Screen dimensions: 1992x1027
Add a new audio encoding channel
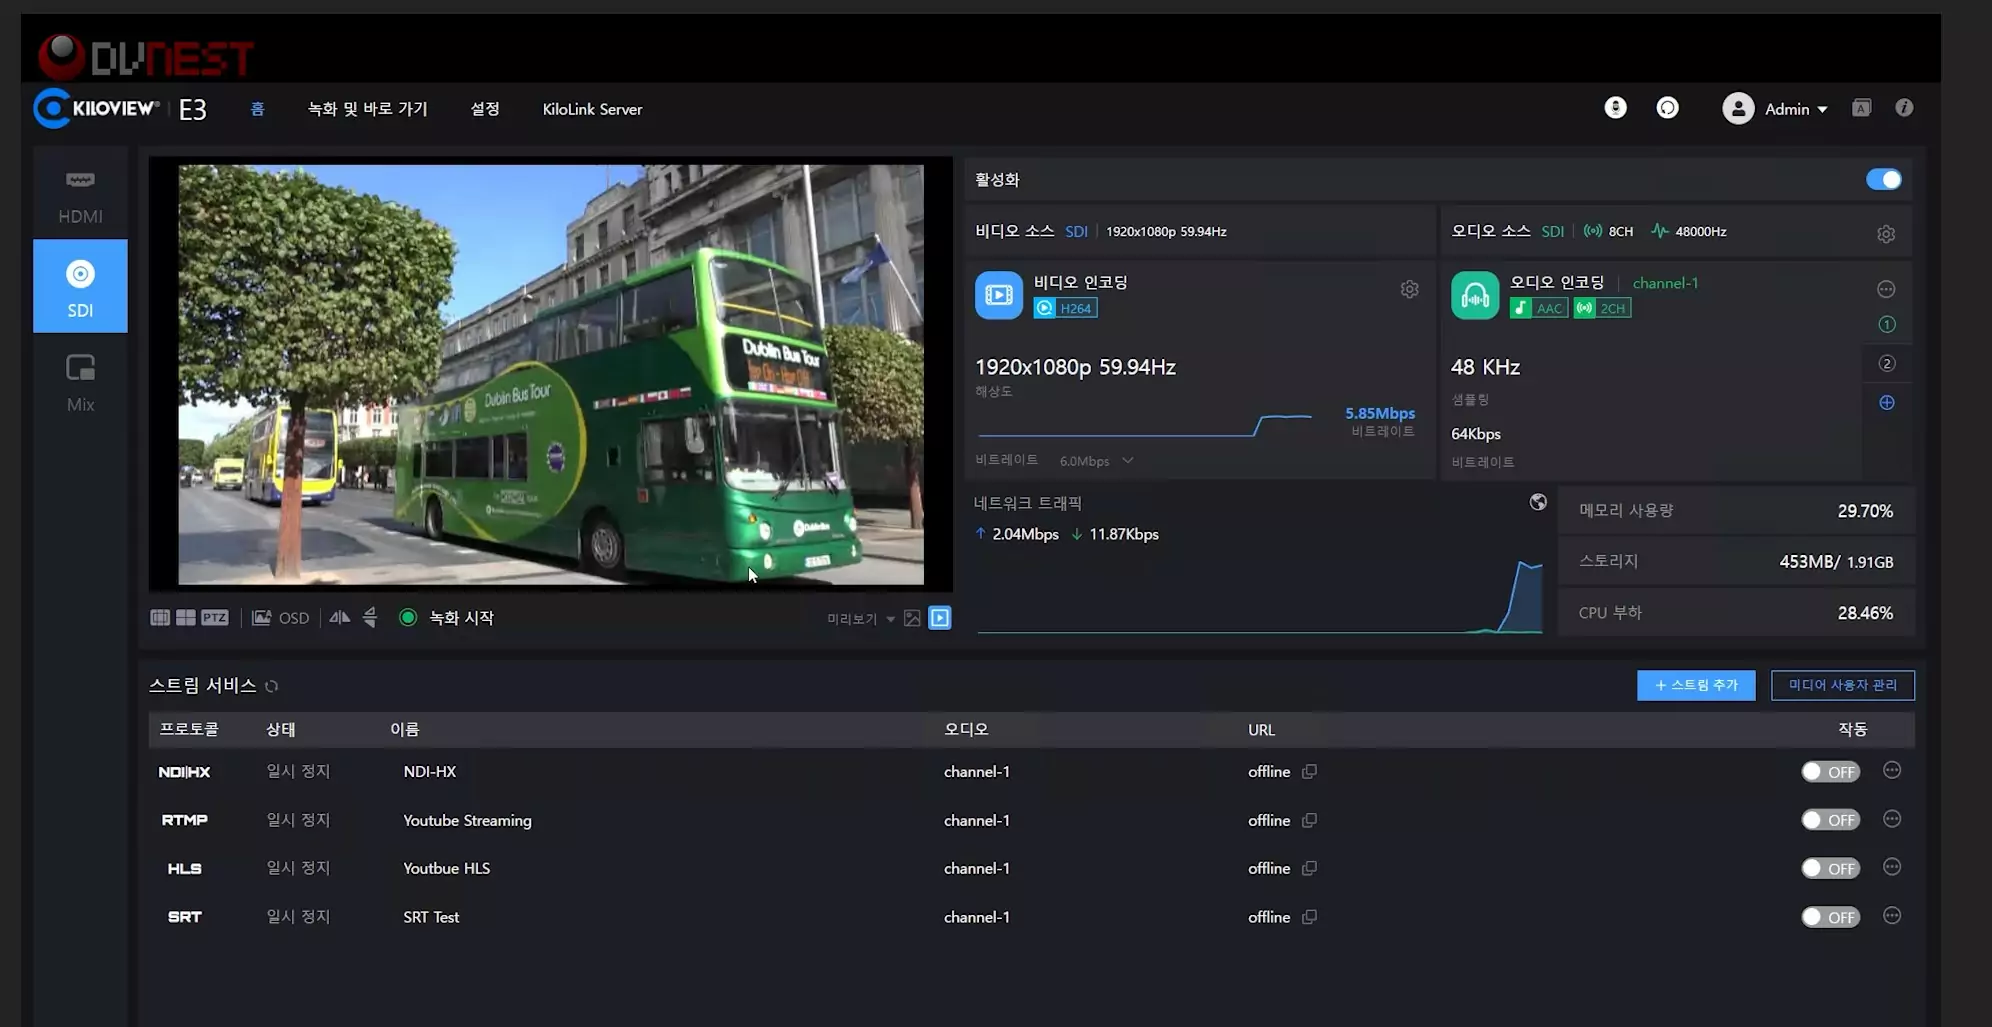tap(1886, 402)
